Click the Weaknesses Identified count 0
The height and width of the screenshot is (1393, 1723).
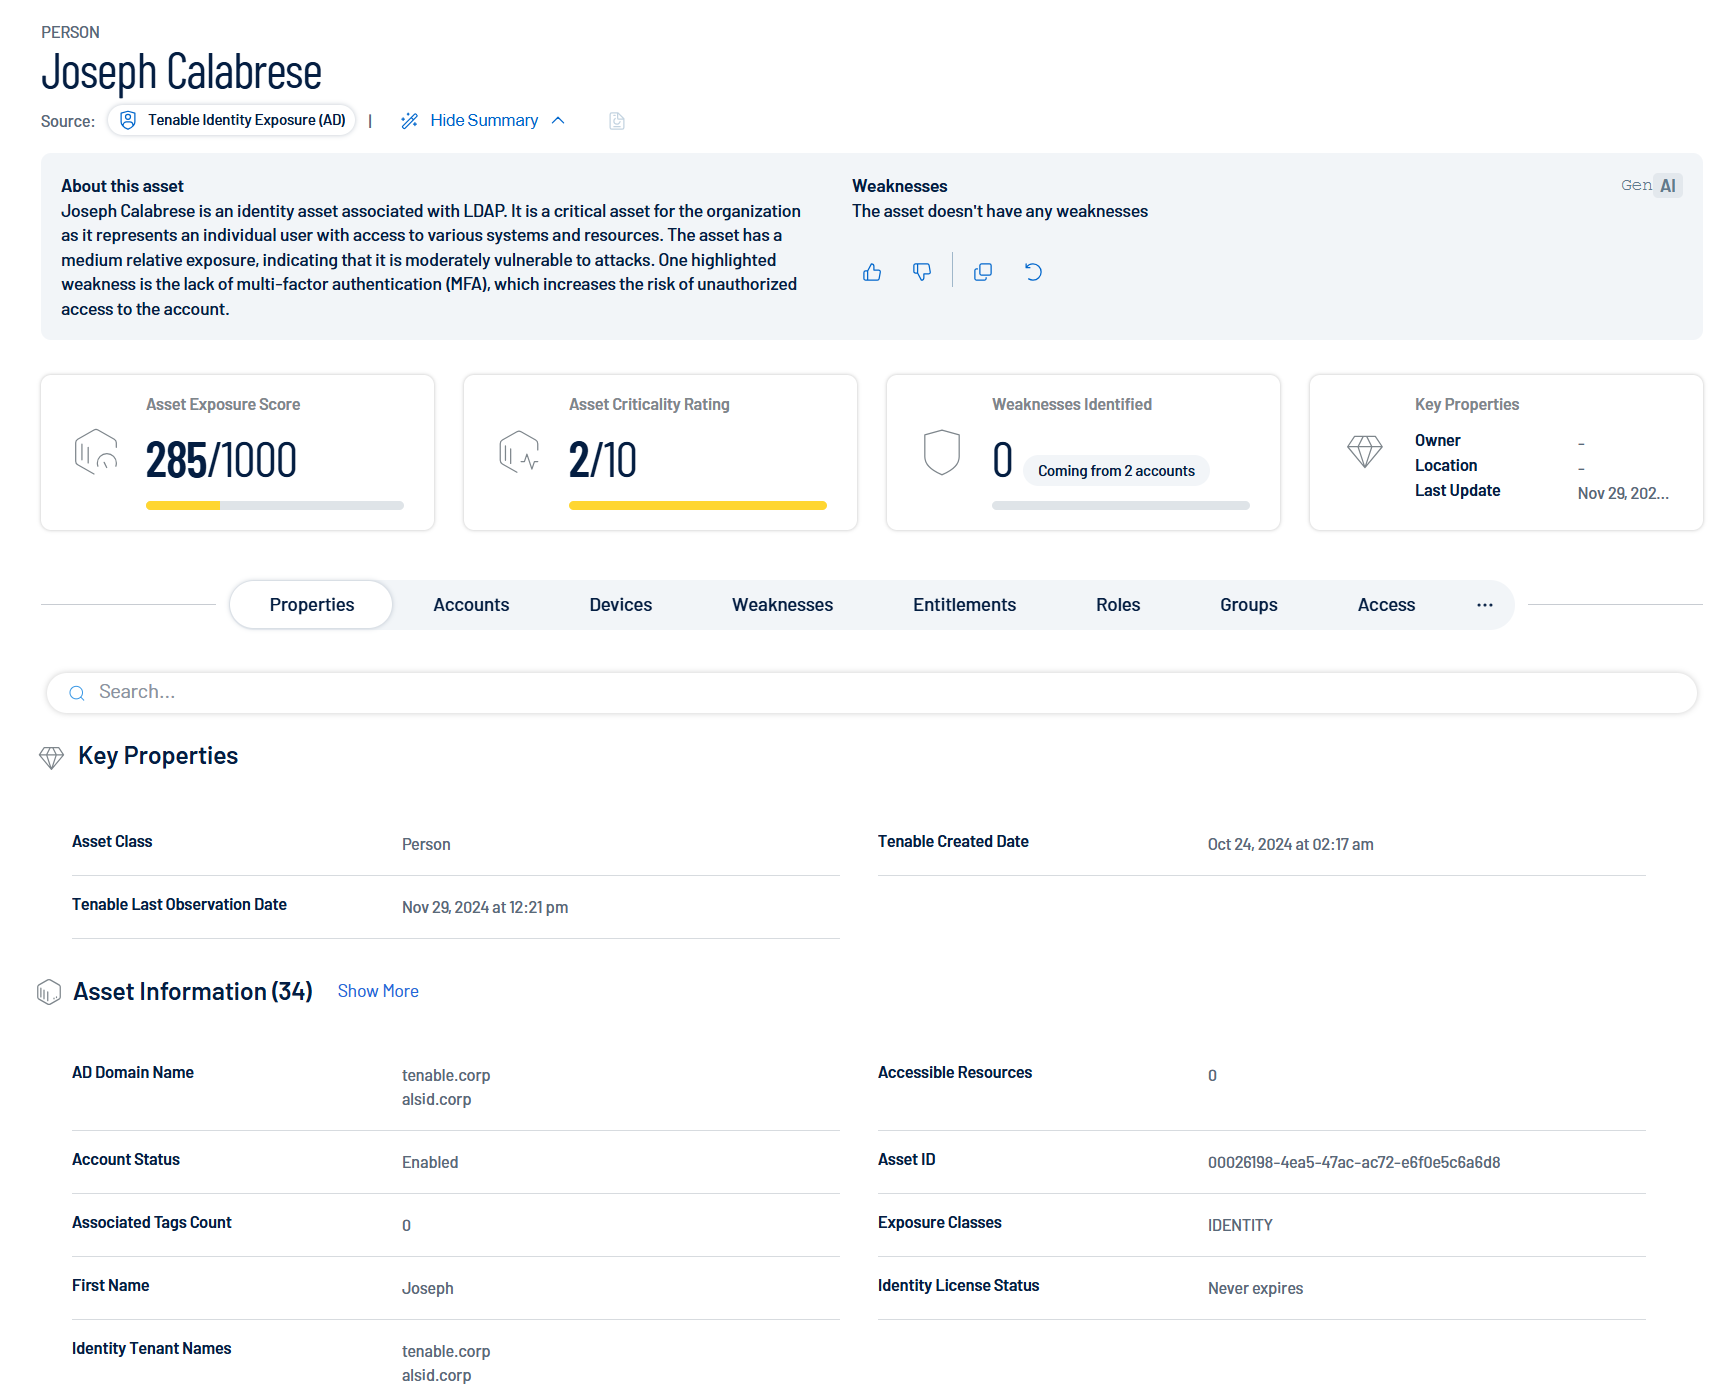click(1003, 461)
